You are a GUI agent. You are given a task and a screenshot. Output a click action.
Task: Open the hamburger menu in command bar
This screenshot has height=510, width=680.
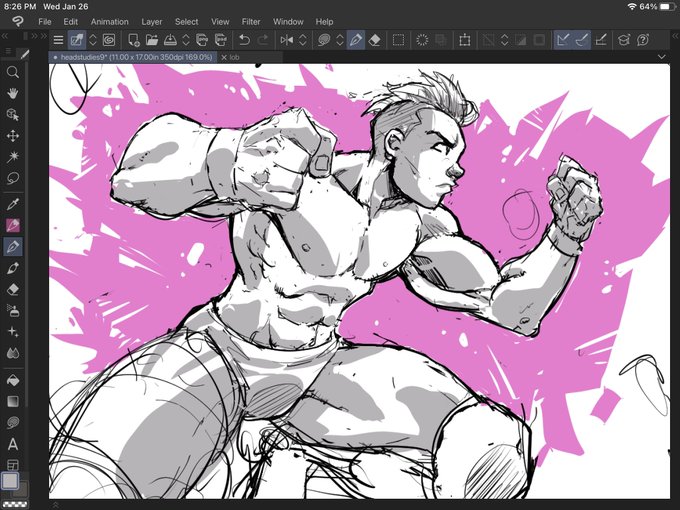pyautogui.click(x=58, y=40)
